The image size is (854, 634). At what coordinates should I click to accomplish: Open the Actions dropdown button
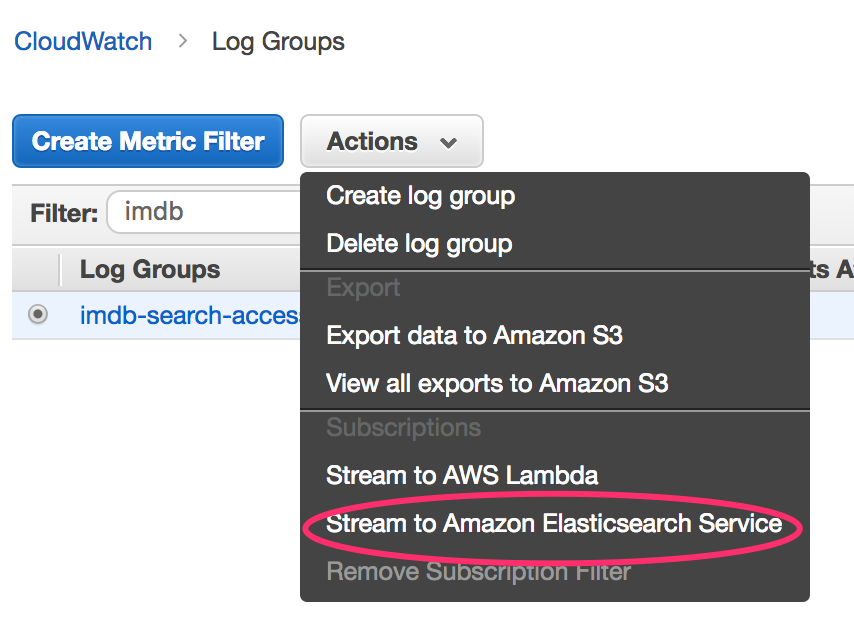click(391, 141)
